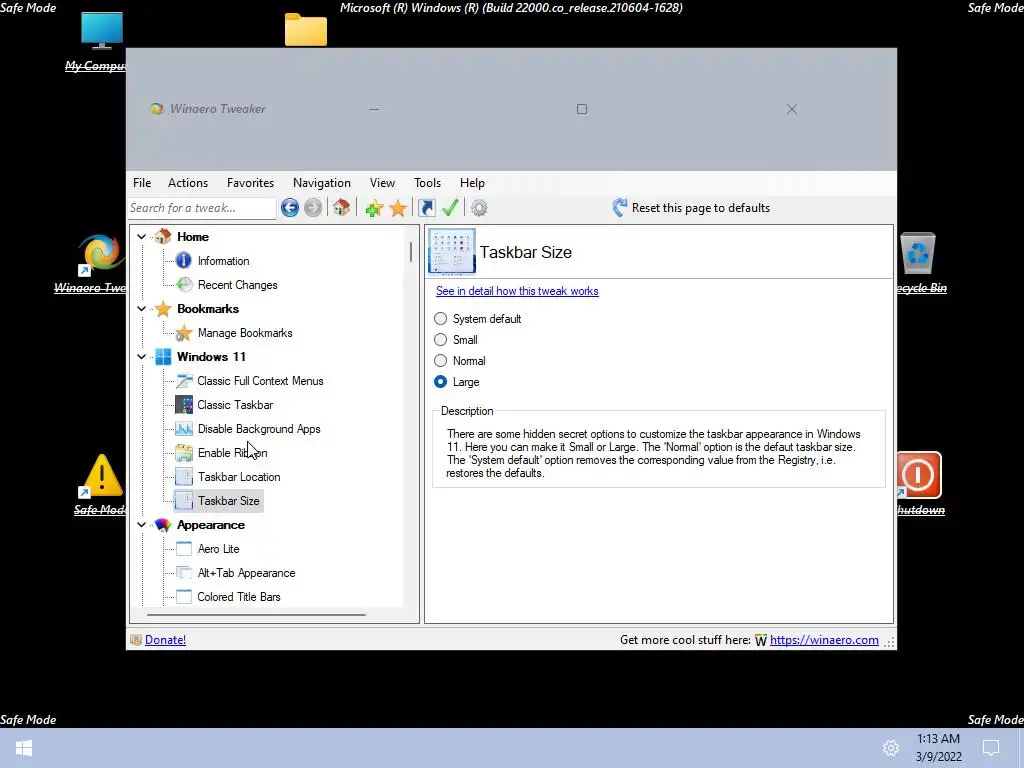Screen dimensions: 1024x768
Task: Open the notification center icon
Action: (991, 748)
